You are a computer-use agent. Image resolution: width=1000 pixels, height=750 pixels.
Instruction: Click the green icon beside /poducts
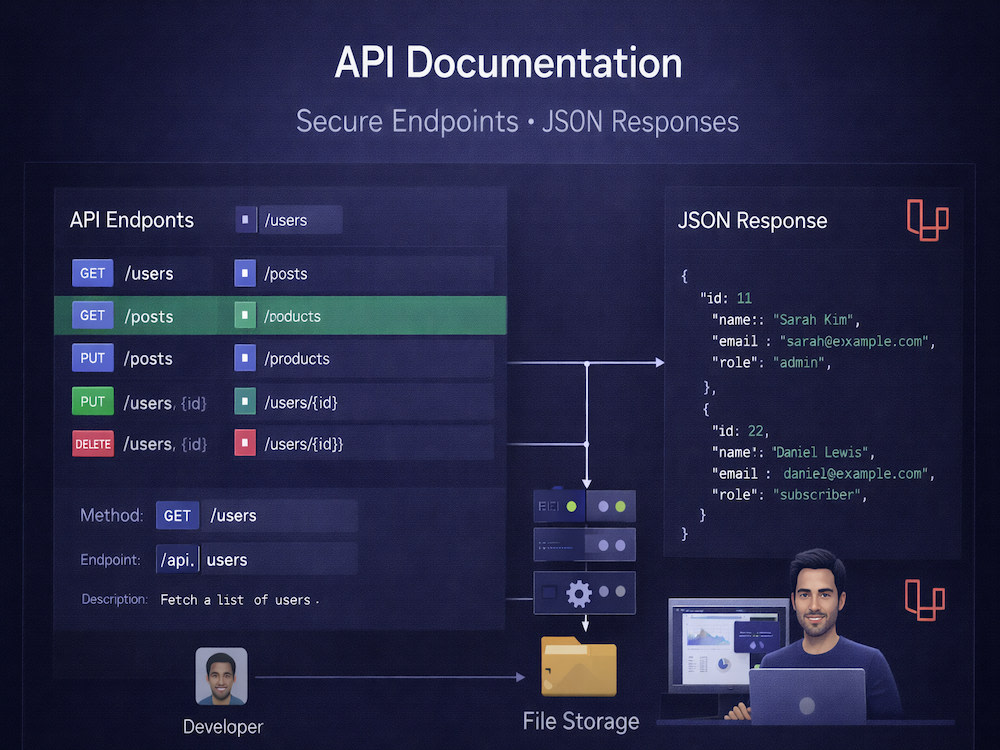tap(245, 315)
